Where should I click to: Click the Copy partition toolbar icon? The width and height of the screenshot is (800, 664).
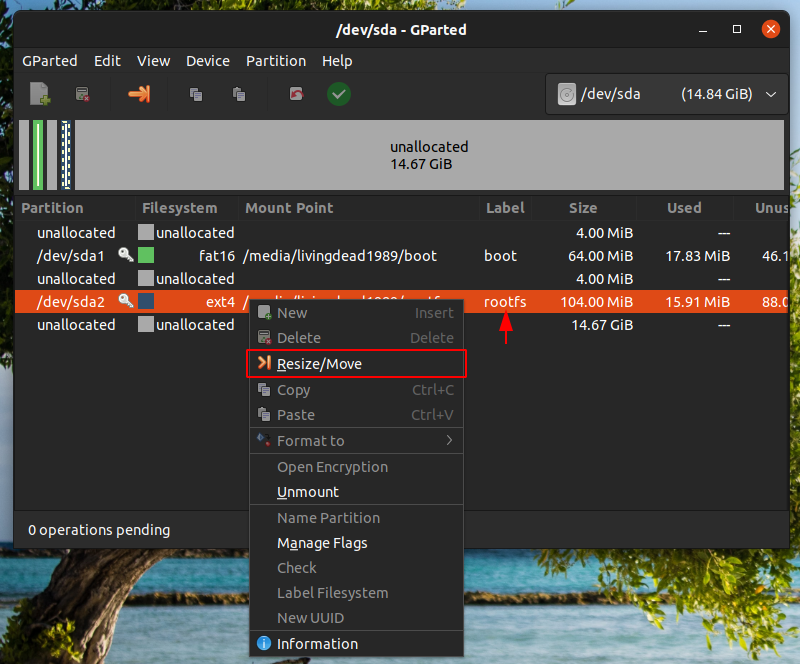[196, 94]
